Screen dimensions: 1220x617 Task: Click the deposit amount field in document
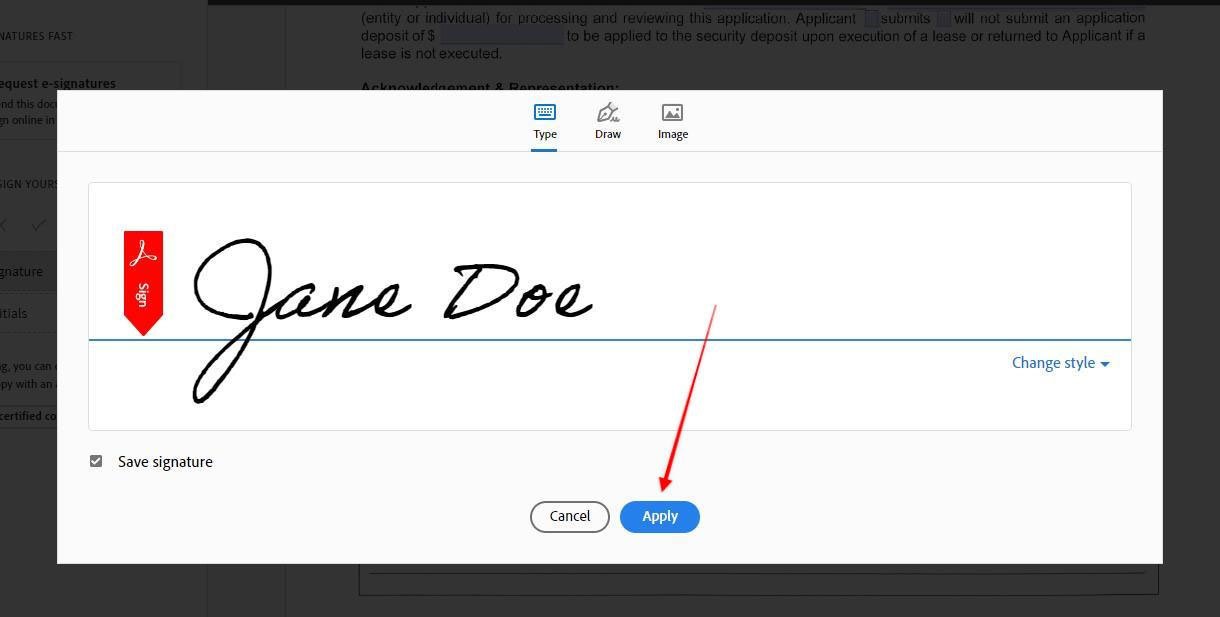[x=502, y=36]
